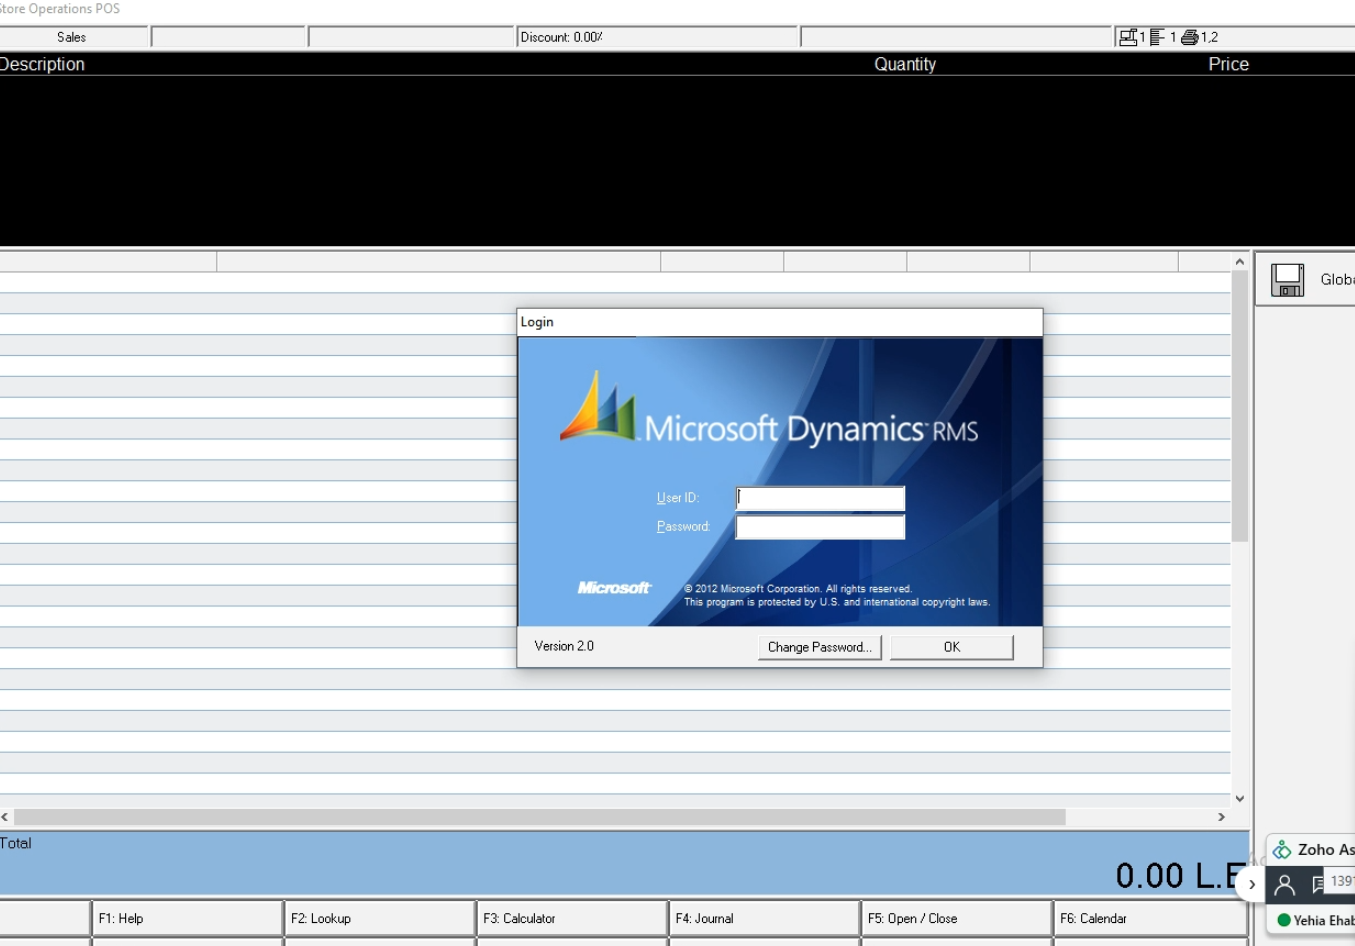Launch F3: Calculator
1355x946 pixels.
572,918
